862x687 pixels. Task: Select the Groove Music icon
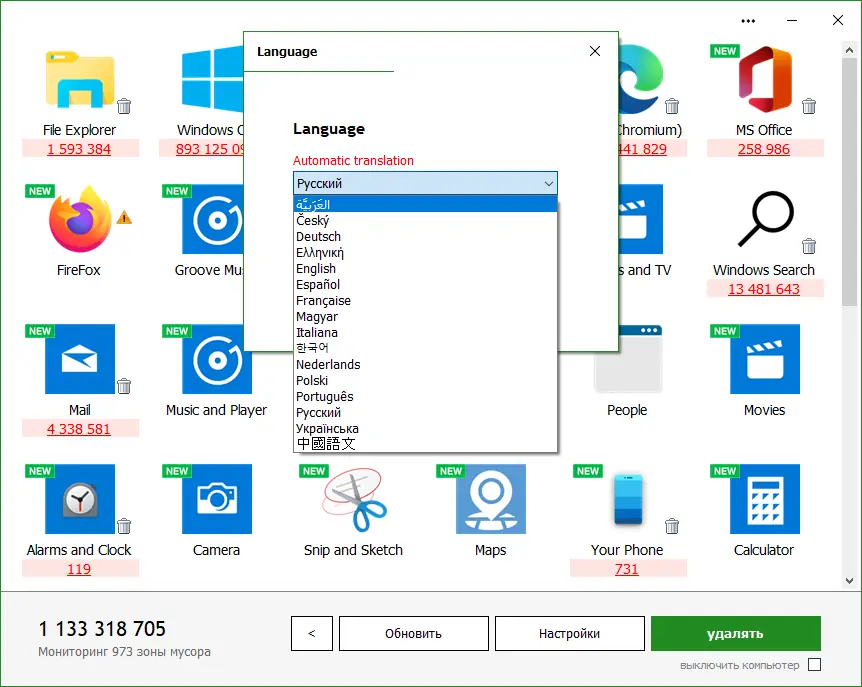coord(213,219)
